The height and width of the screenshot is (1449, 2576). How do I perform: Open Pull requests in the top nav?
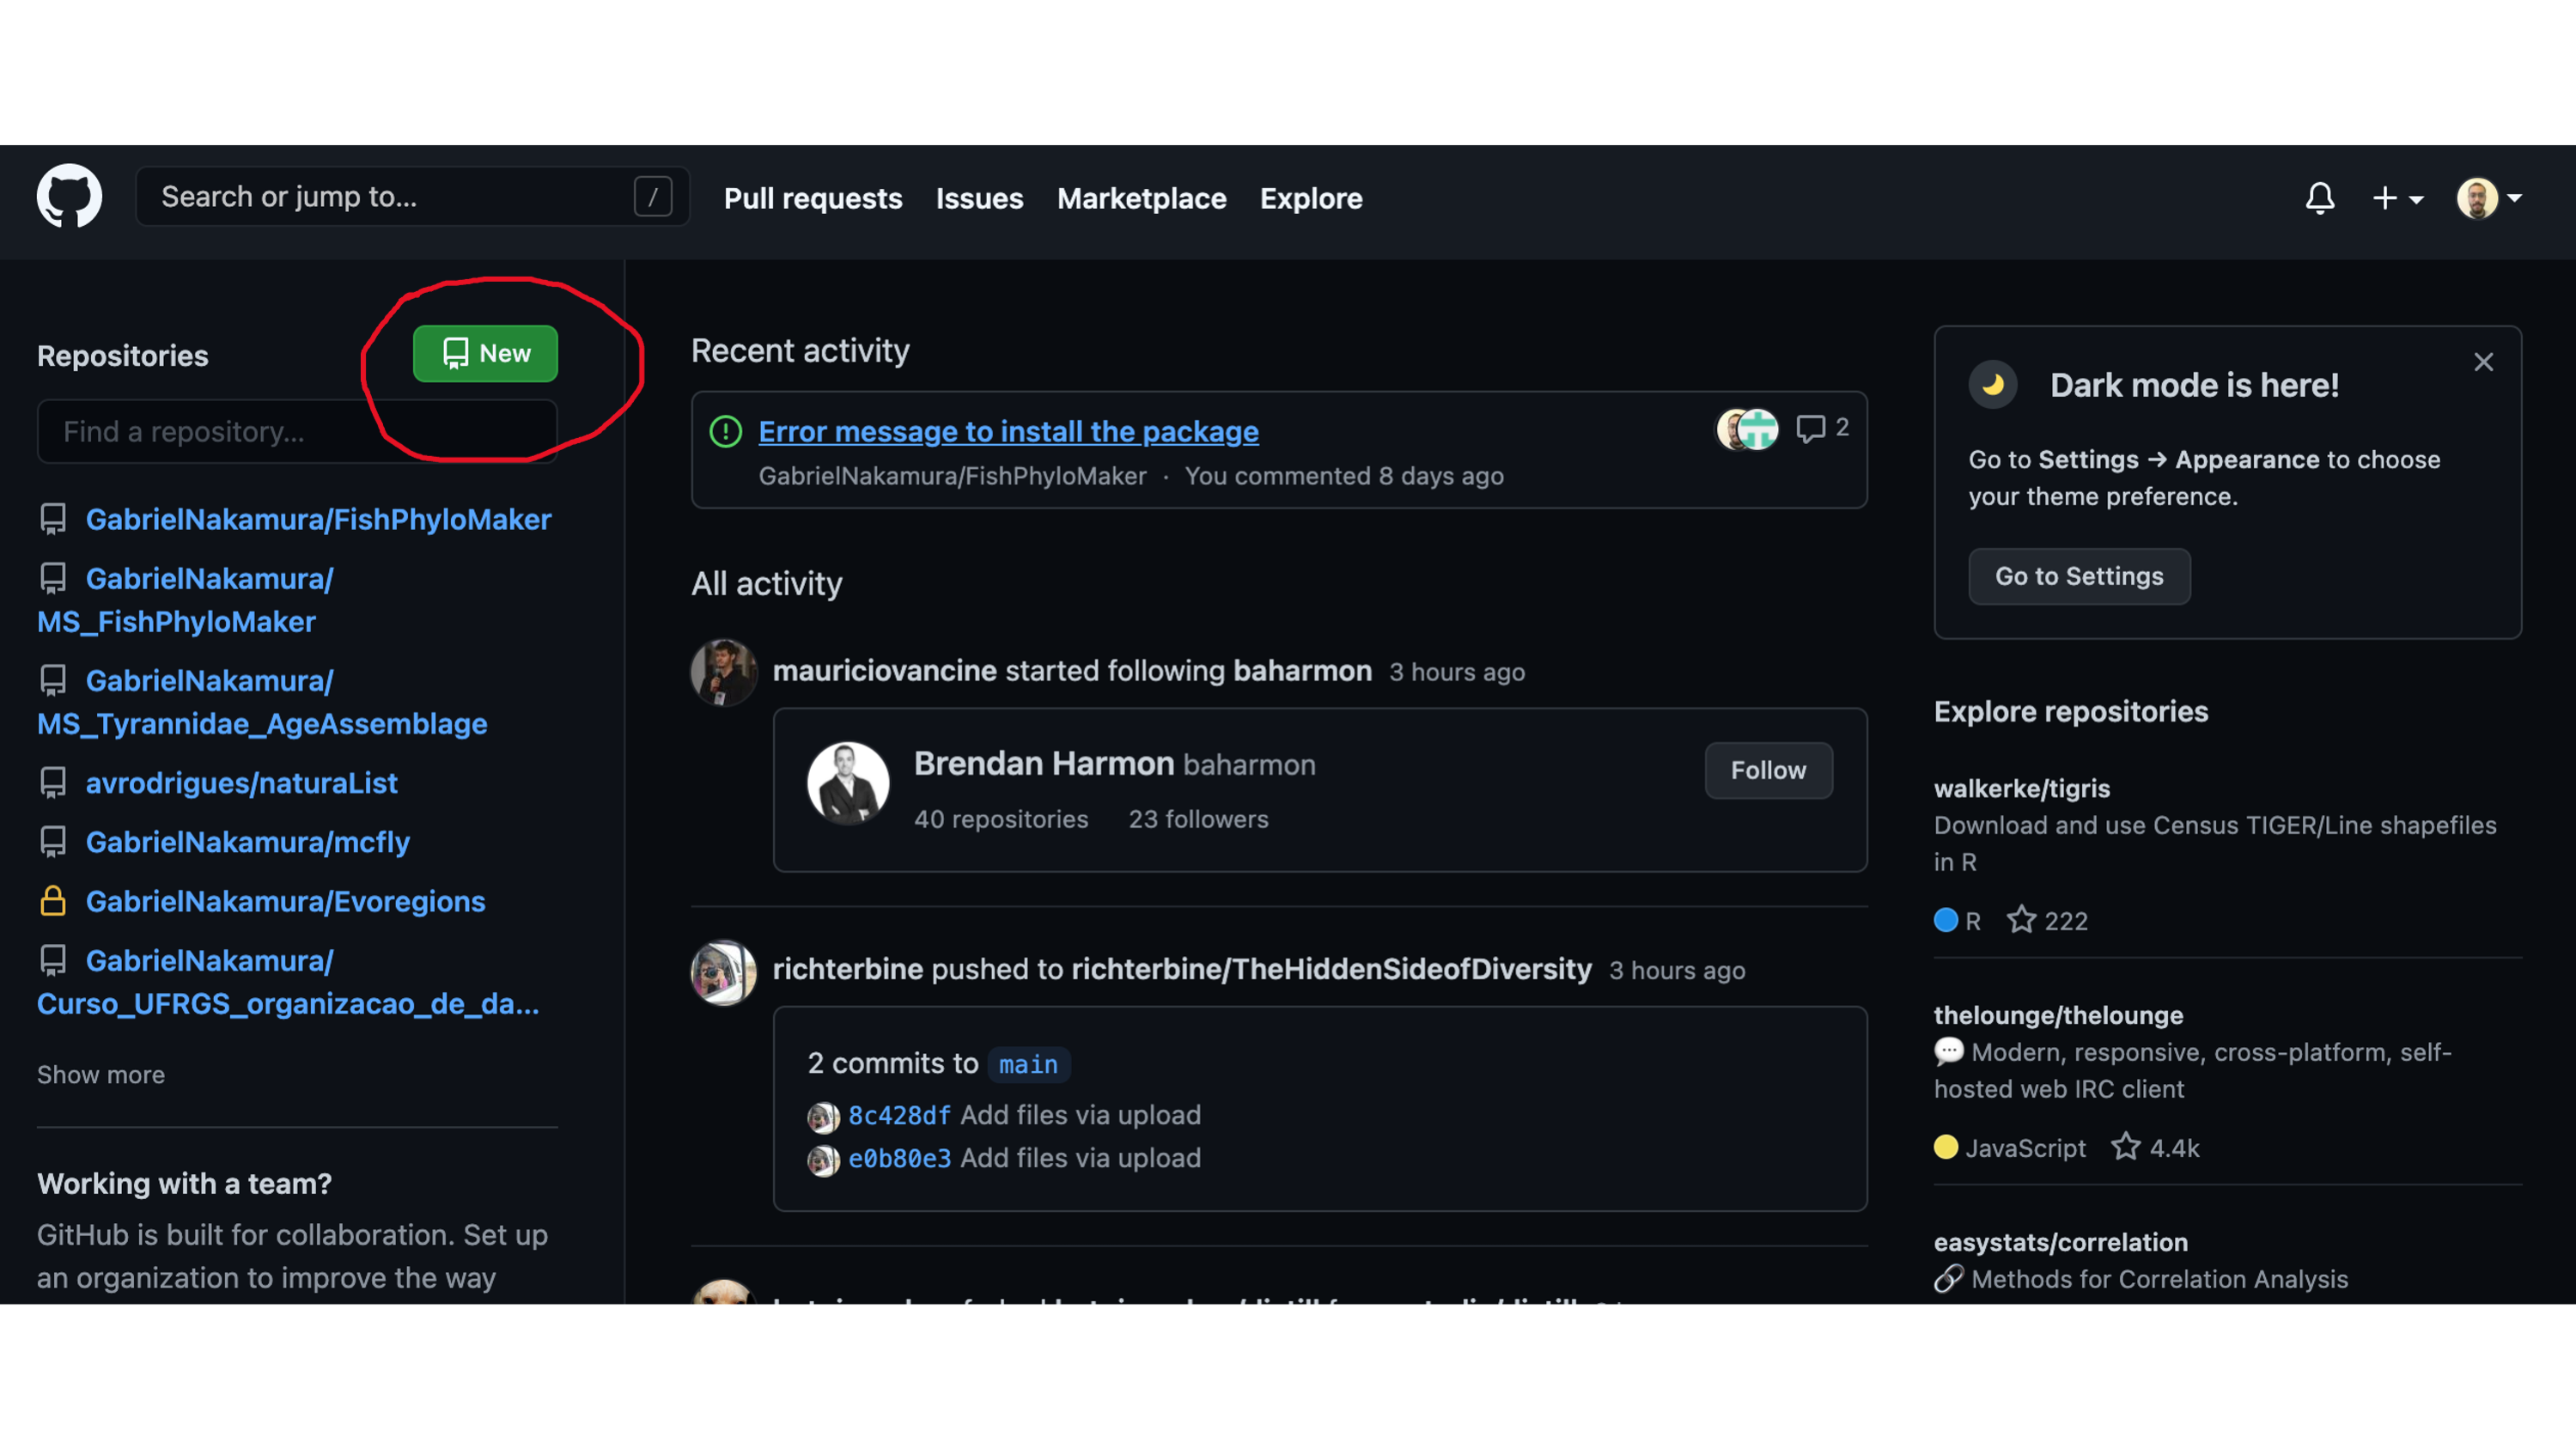point(813,198)
